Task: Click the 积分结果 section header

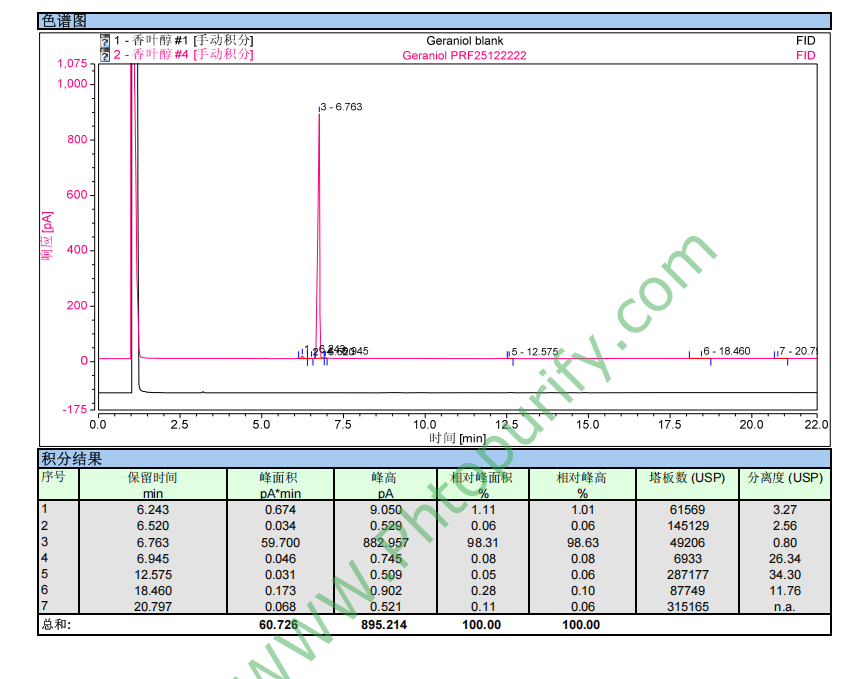Action: click(x=71, y=459)
